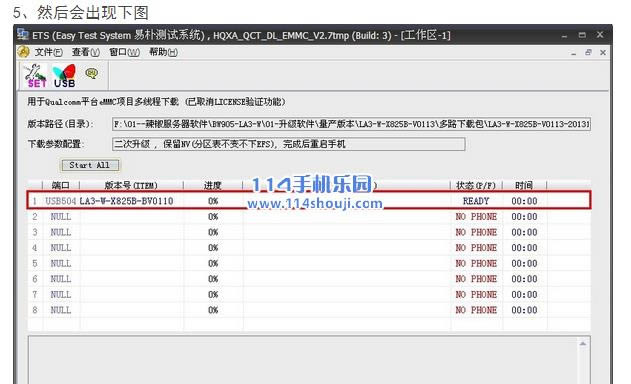This screenshot has width=631, height=384.
Task: Click the 状态(P/F) column header
Action: coord(476,185)
